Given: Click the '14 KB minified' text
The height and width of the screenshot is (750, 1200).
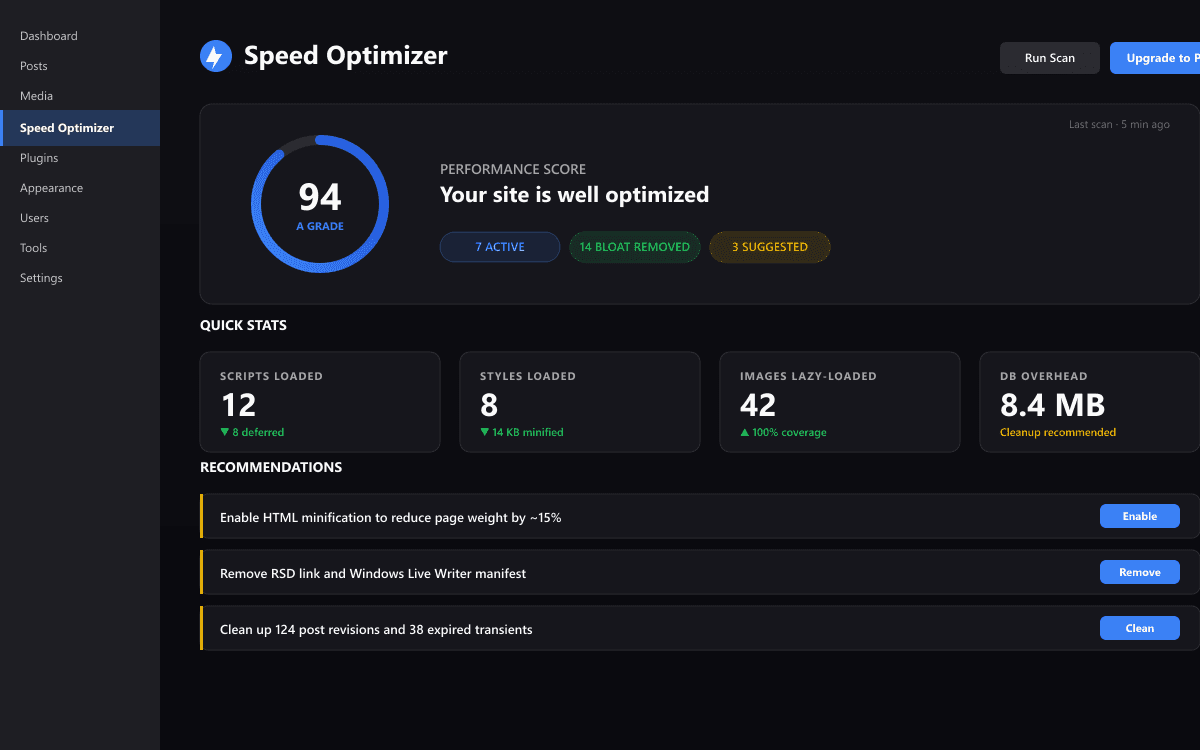Looking at the screenshot, I should click(522, 433).
